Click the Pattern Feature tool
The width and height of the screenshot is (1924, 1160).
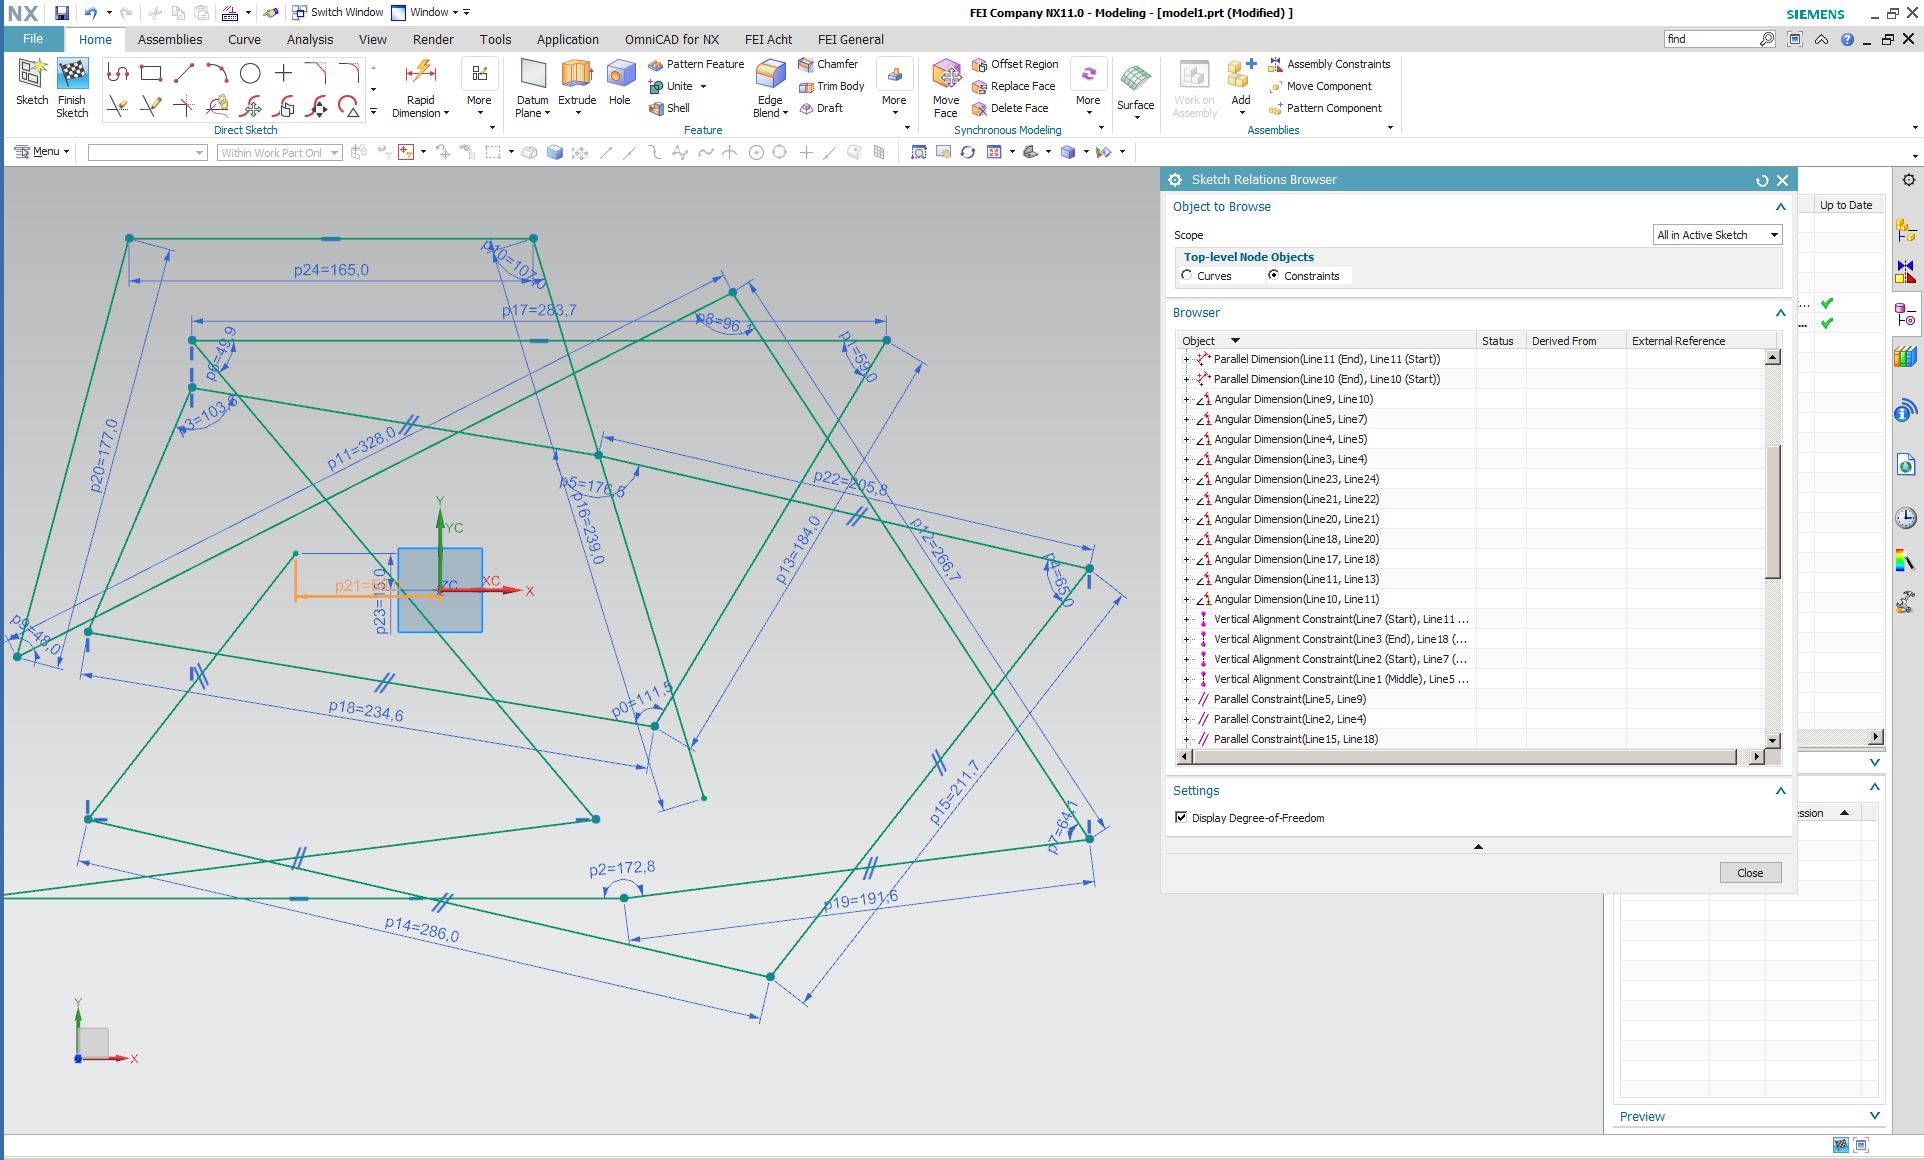(696, 64)
